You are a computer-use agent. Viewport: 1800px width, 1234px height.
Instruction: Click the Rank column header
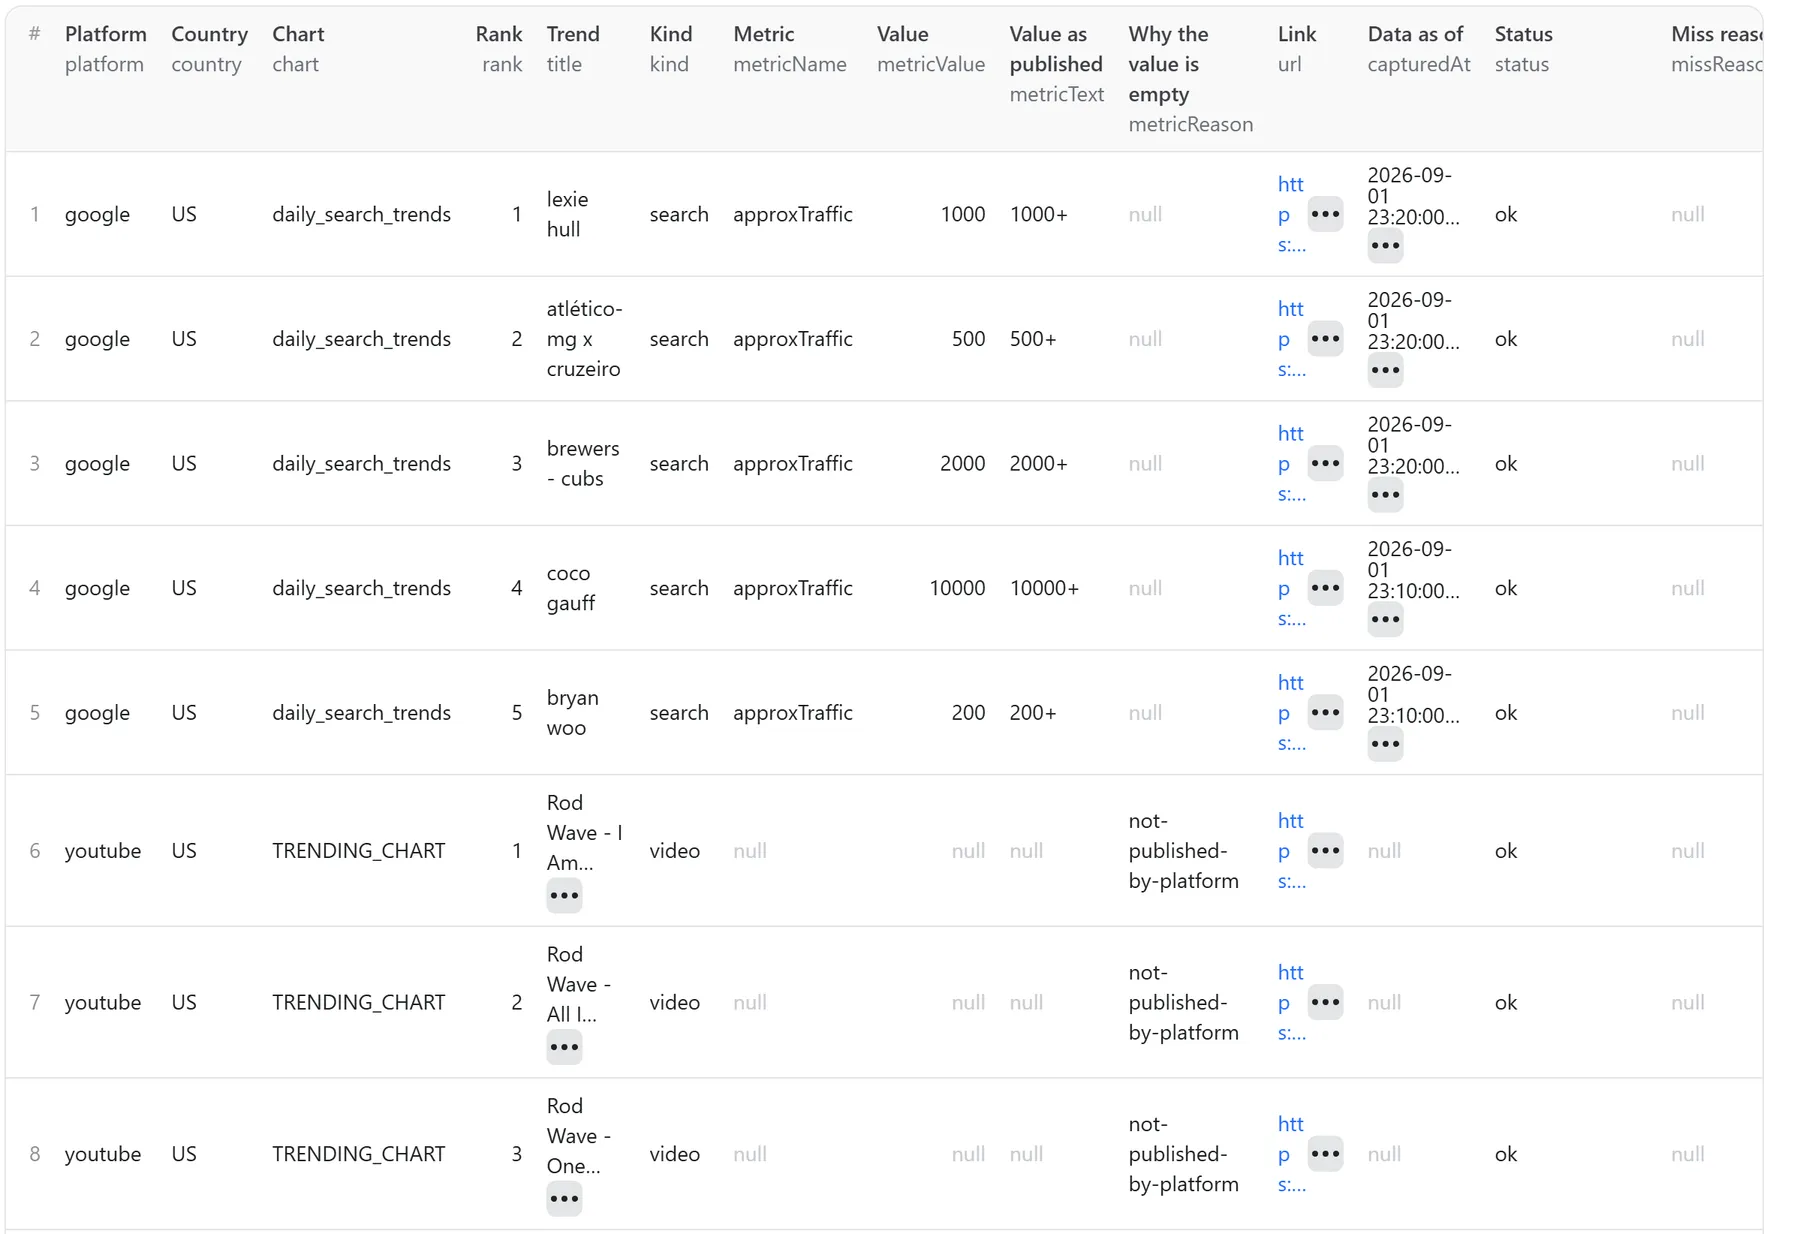(x=499, y=49)
